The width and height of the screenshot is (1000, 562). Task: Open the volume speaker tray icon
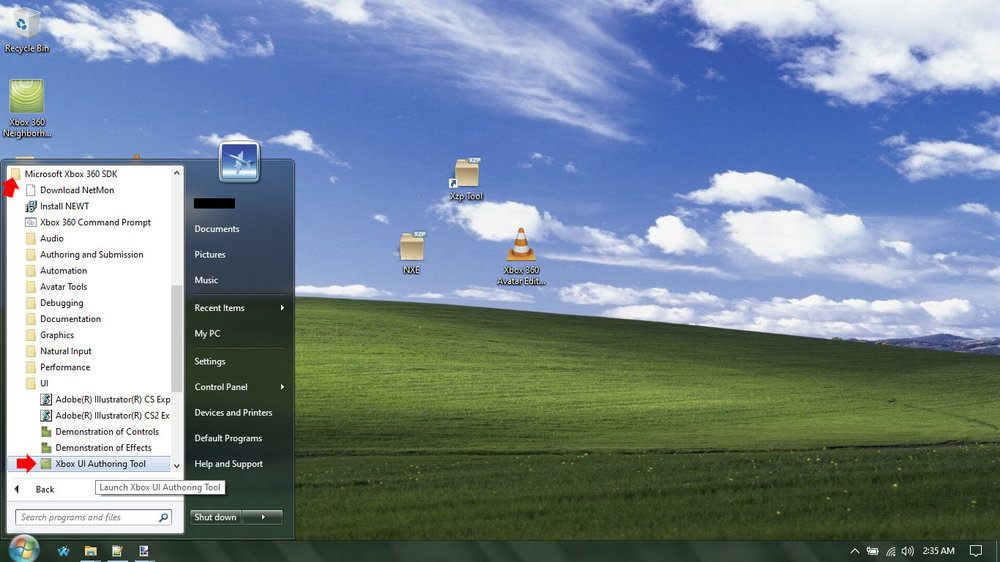pyautogui.click(x=908, y=551)
